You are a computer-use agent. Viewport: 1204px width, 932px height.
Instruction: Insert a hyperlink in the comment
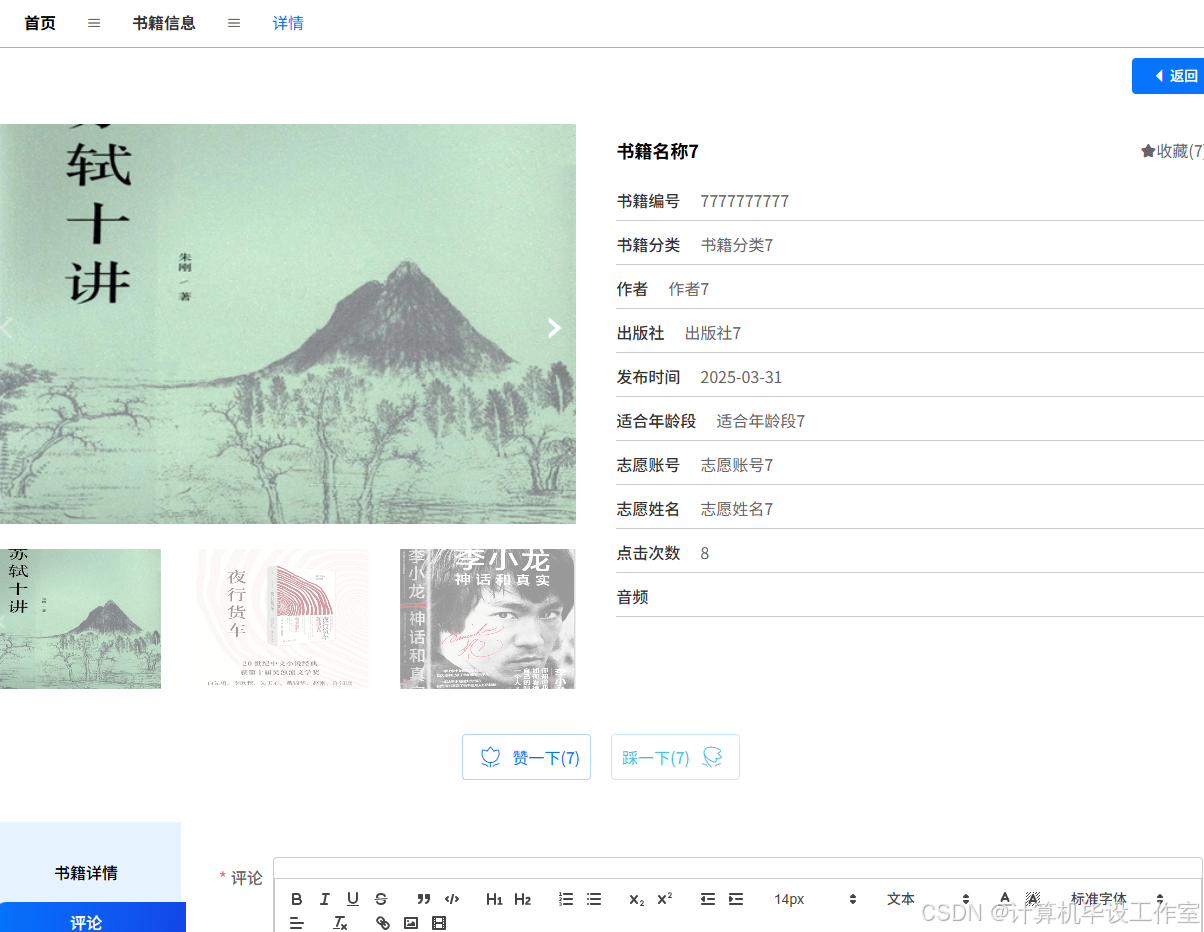pos(383,923)
